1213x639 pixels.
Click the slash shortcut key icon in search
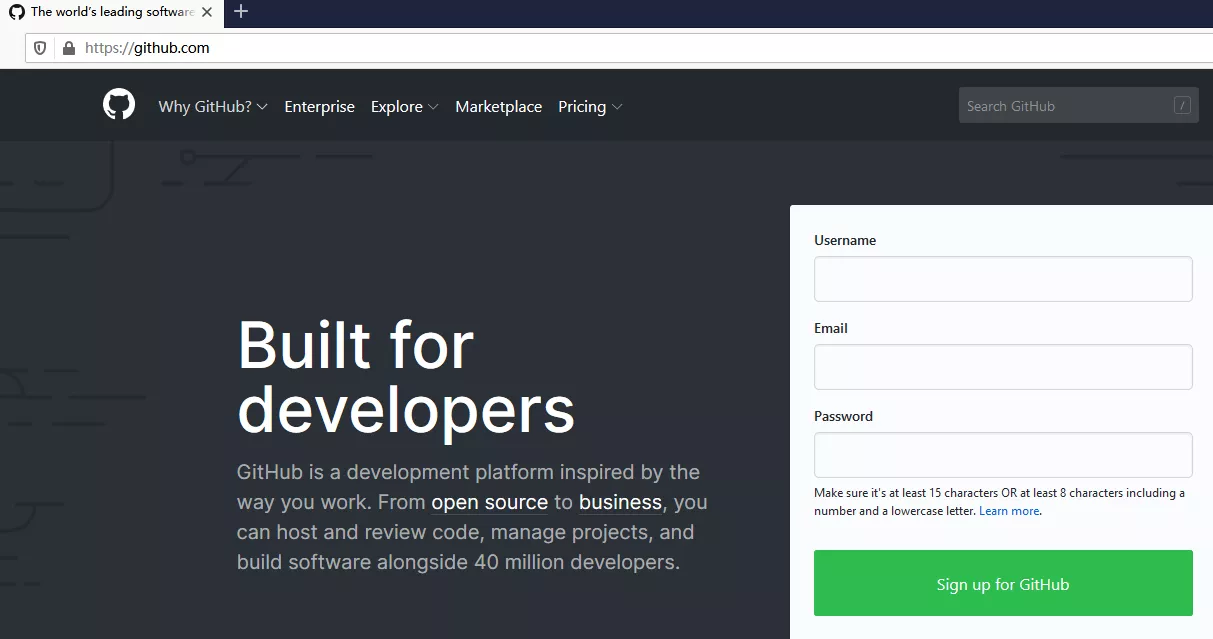point(1183,105)
